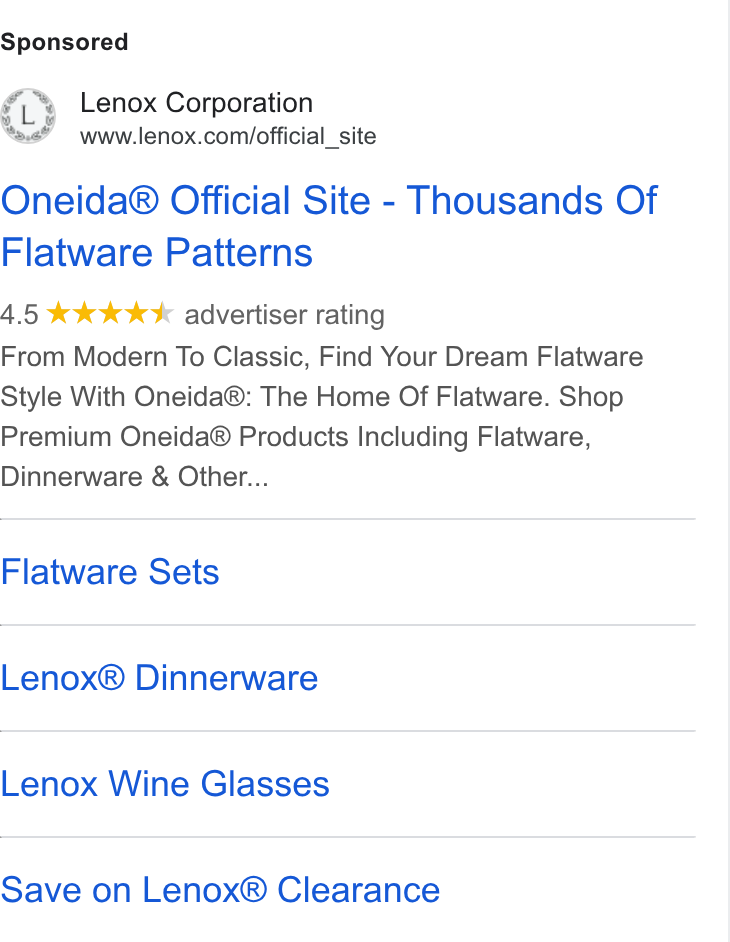
Task: Click the Lenox Corporation advertiser name
Action: 196,103
